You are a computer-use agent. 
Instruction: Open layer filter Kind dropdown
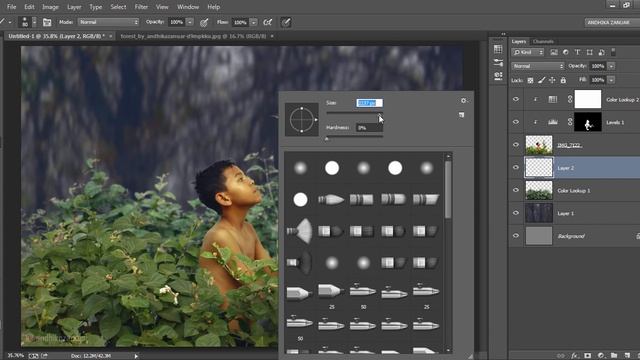pyautogui.click(x=528, y=52)
